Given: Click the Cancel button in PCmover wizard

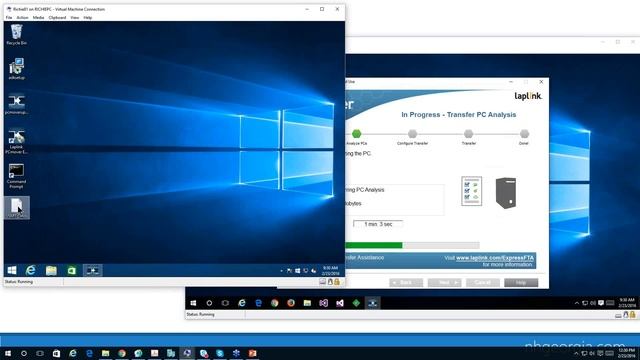Looking at the screenshot, I should click(482, 282).
